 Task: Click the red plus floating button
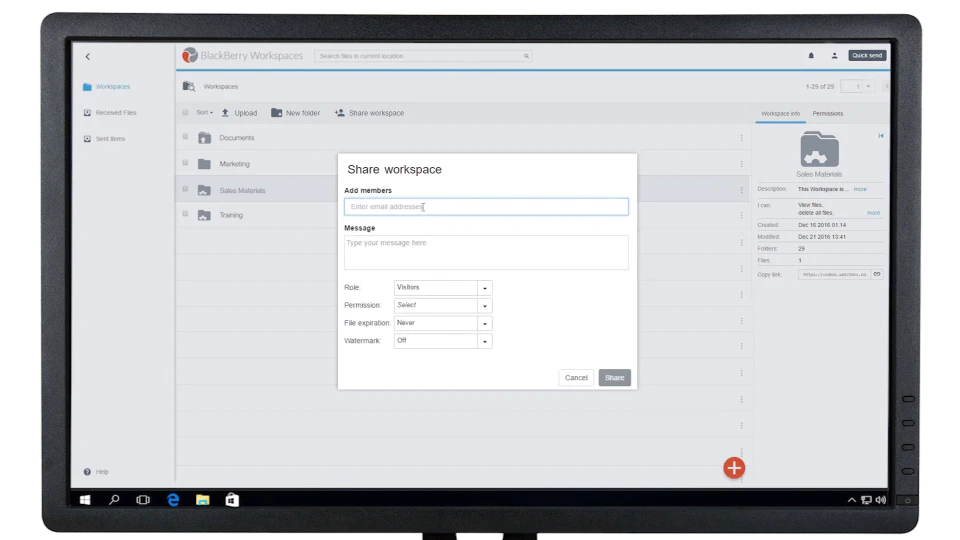click(x=734, y=468)
